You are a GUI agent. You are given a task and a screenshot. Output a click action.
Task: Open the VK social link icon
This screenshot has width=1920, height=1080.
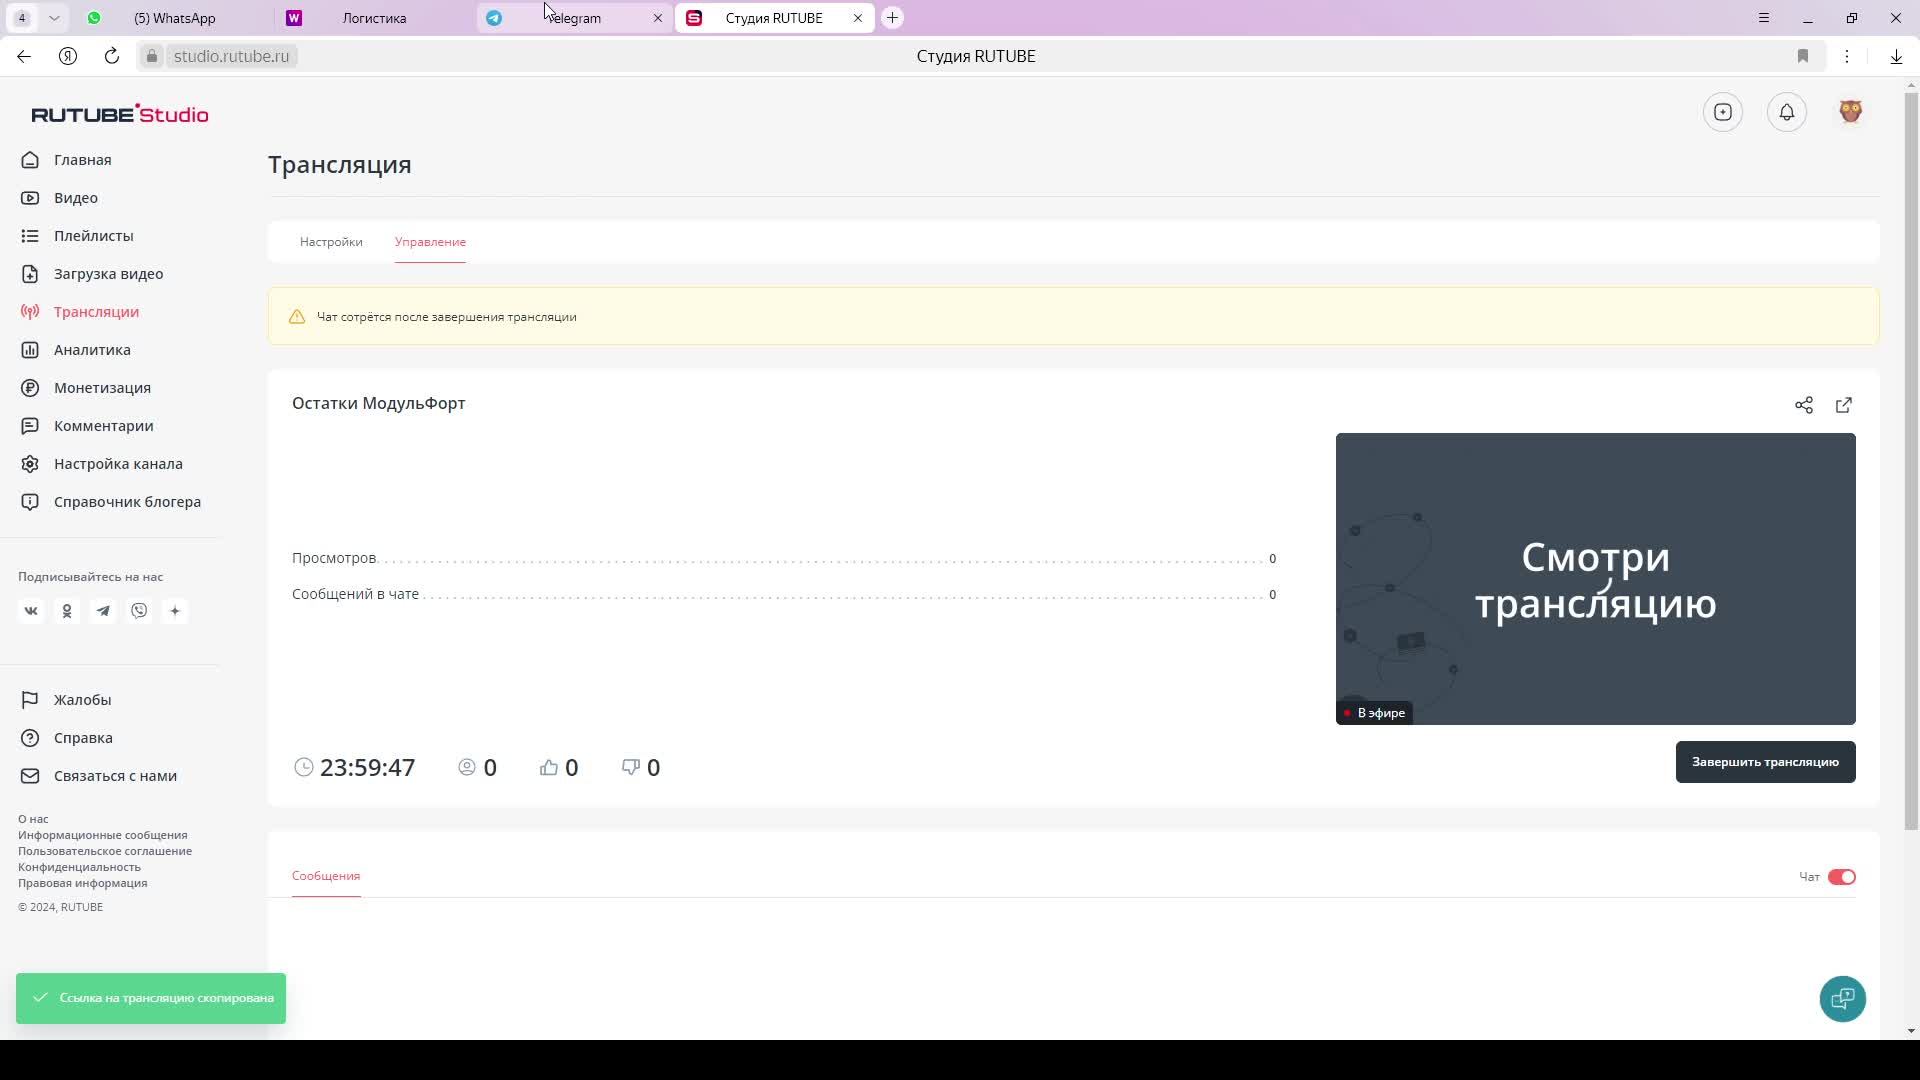point(31,611)
